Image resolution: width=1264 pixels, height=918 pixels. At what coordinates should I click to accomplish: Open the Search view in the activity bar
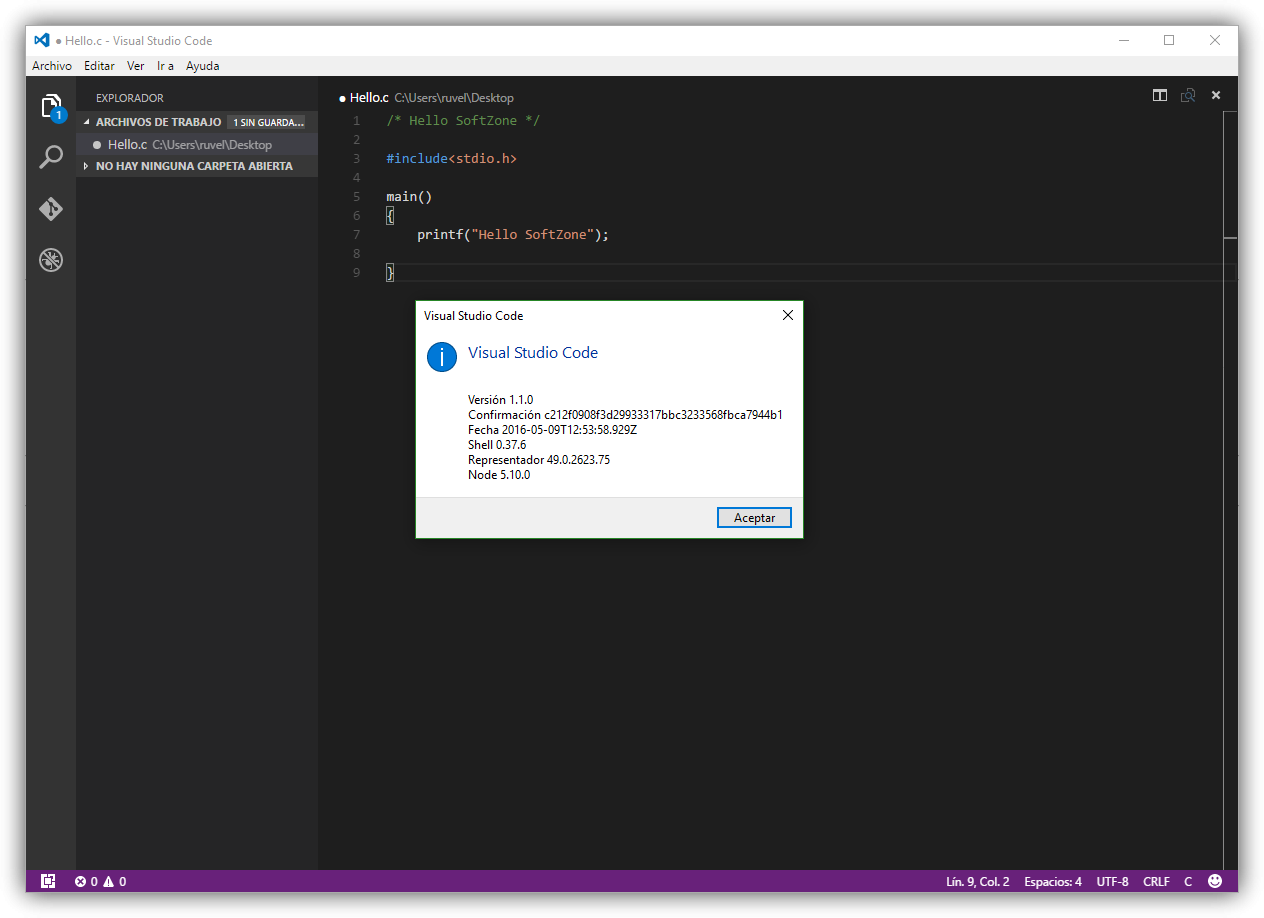click(51, 157)
